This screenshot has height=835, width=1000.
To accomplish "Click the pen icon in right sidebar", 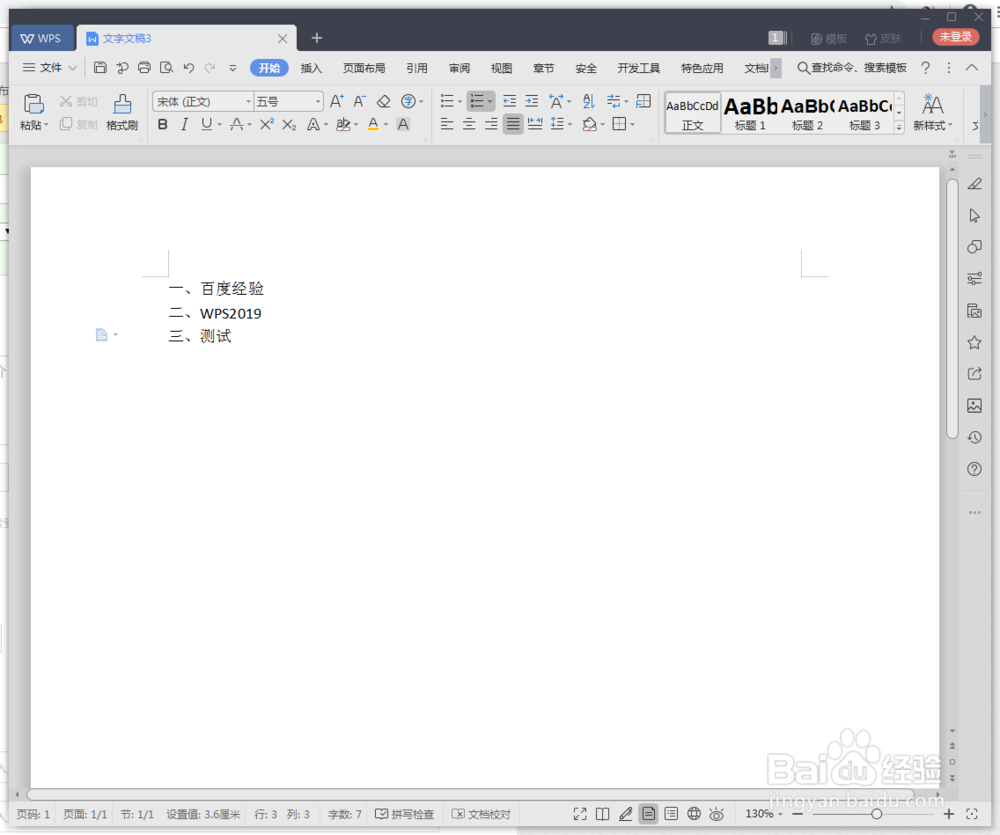I will pos(974,184).
